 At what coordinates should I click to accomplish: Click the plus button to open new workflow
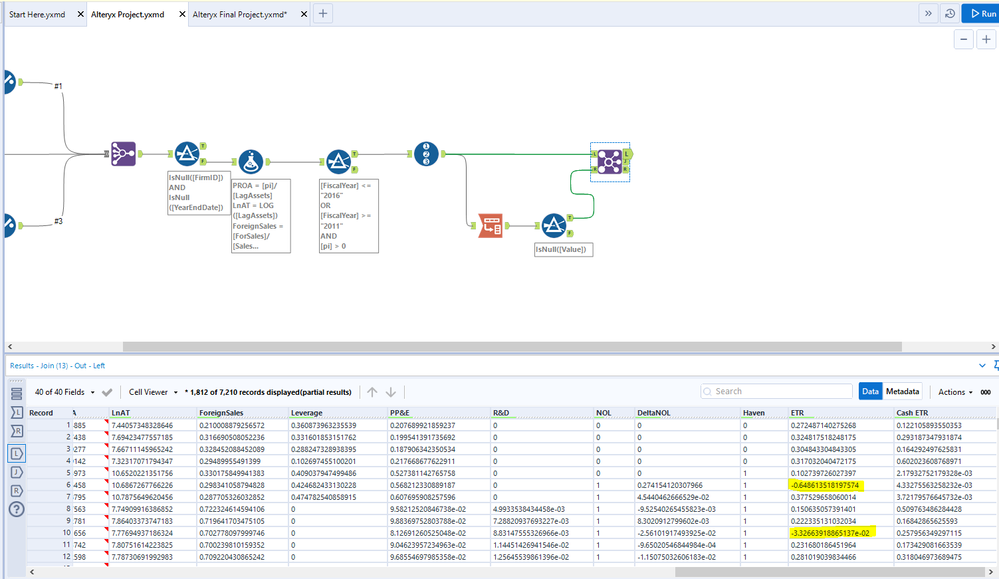[320, 14]
